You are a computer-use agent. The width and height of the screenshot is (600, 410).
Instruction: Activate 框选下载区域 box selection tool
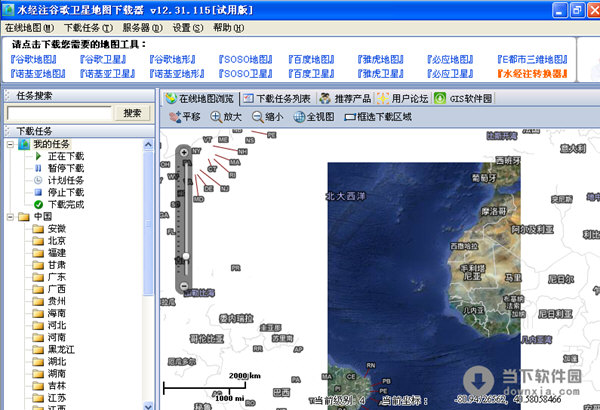click(x=378, y=117)
